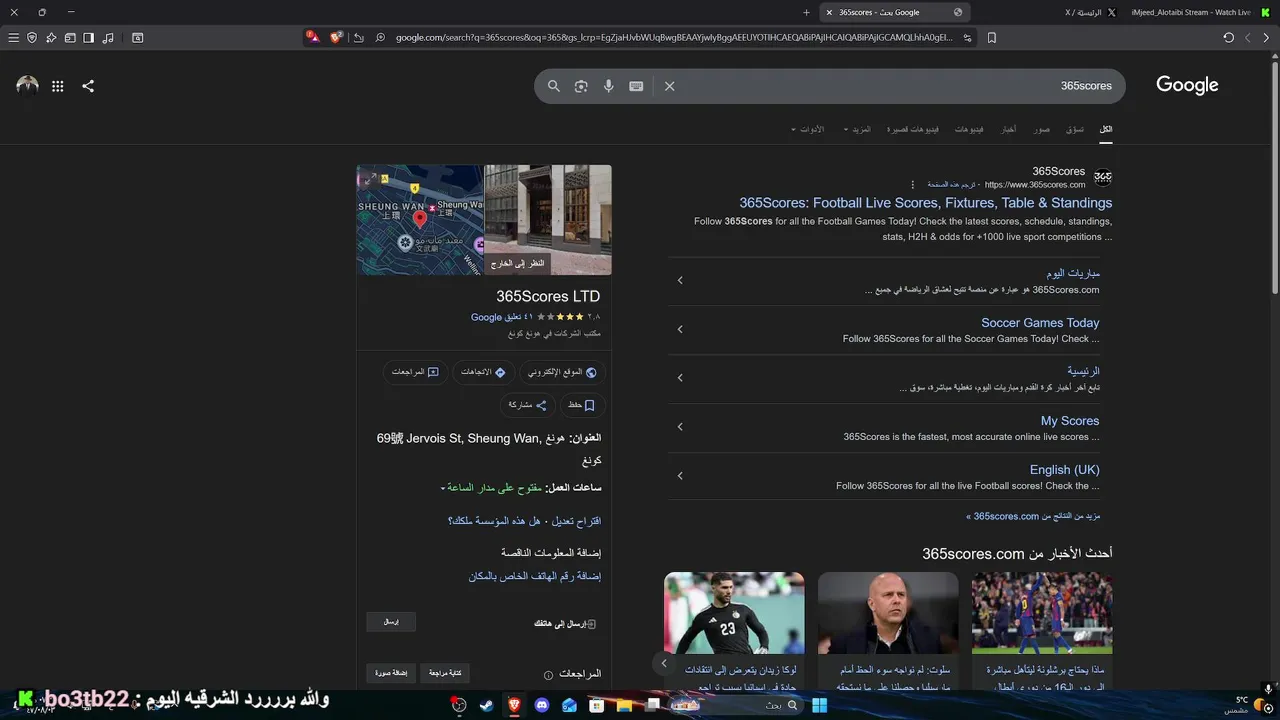Expand the الرئيسية sitelink chevron
1280x720 pixels.
(x=680, y=378)
